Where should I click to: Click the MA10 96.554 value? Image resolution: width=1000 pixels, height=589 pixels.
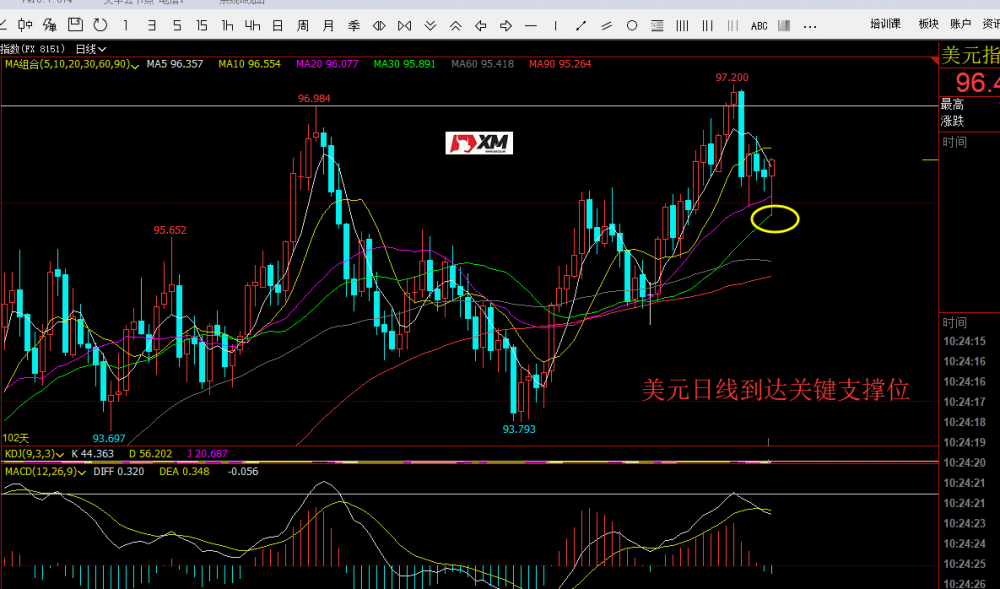pyautogui.click(x=249, y=64)
